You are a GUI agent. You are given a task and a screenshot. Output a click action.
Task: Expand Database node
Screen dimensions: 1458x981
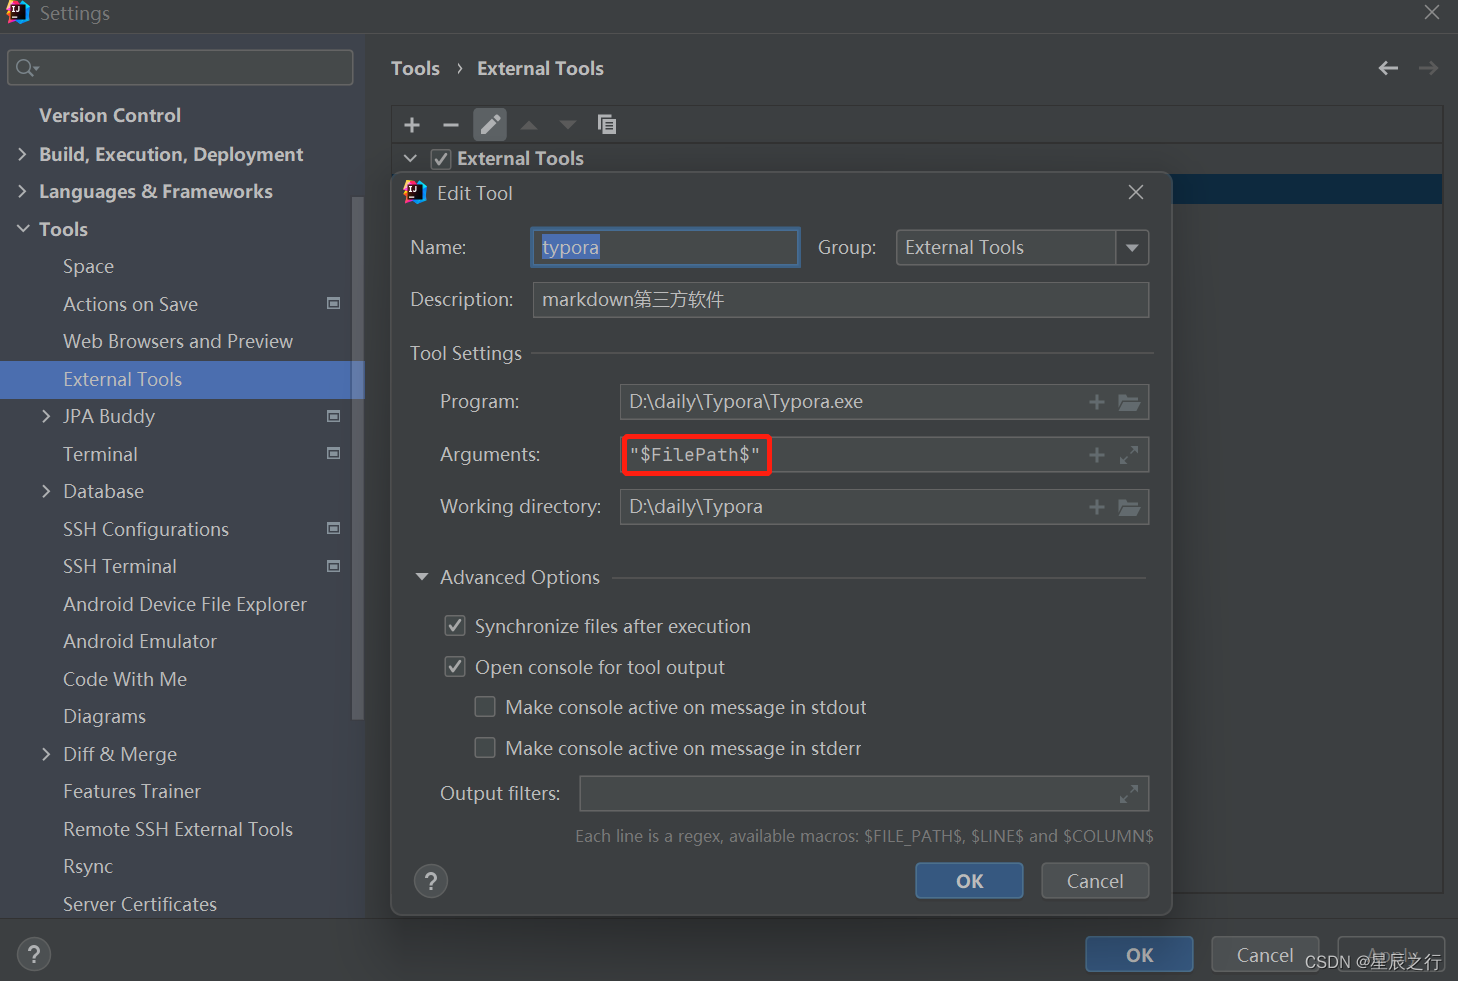coord(46,491)
